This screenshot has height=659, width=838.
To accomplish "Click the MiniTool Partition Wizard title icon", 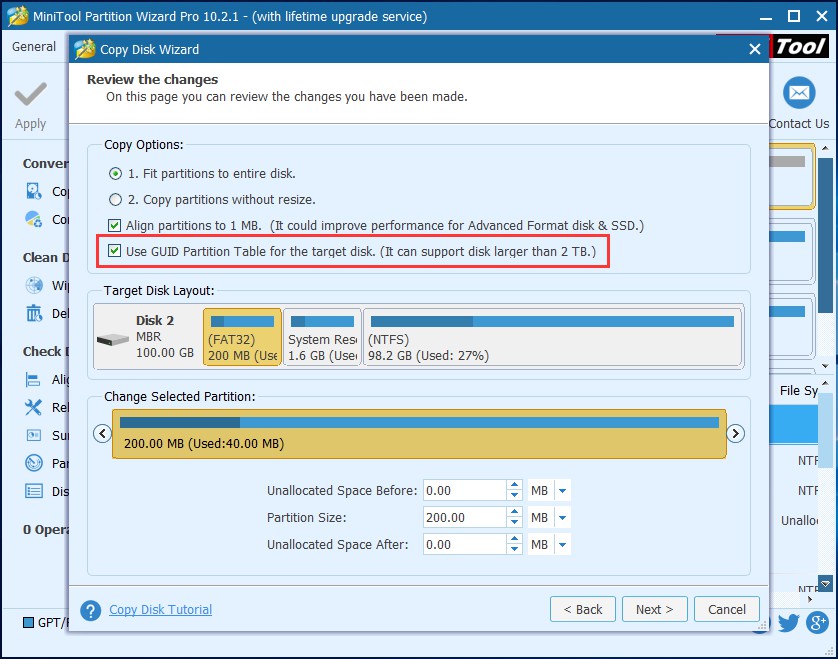I will click(x=17, y=16).
